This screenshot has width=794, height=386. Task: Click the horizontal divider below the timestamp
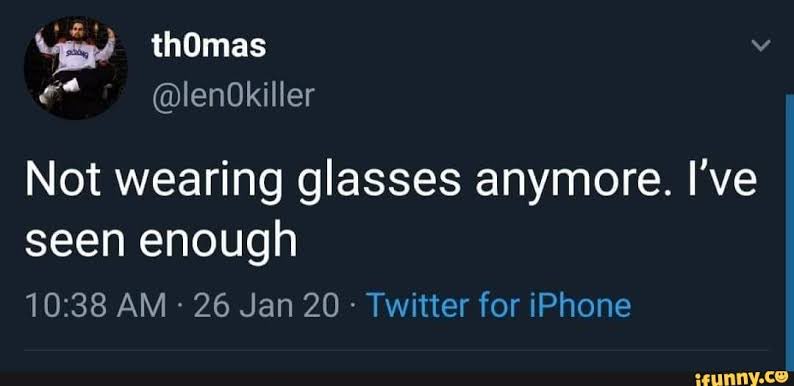pos(396,350)
